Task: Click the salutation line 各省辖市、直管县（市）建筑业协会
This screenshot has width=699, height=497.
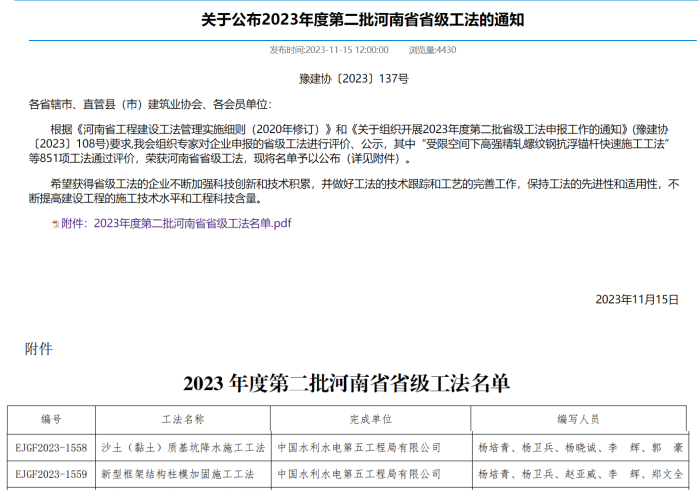Action: point(150,104)
